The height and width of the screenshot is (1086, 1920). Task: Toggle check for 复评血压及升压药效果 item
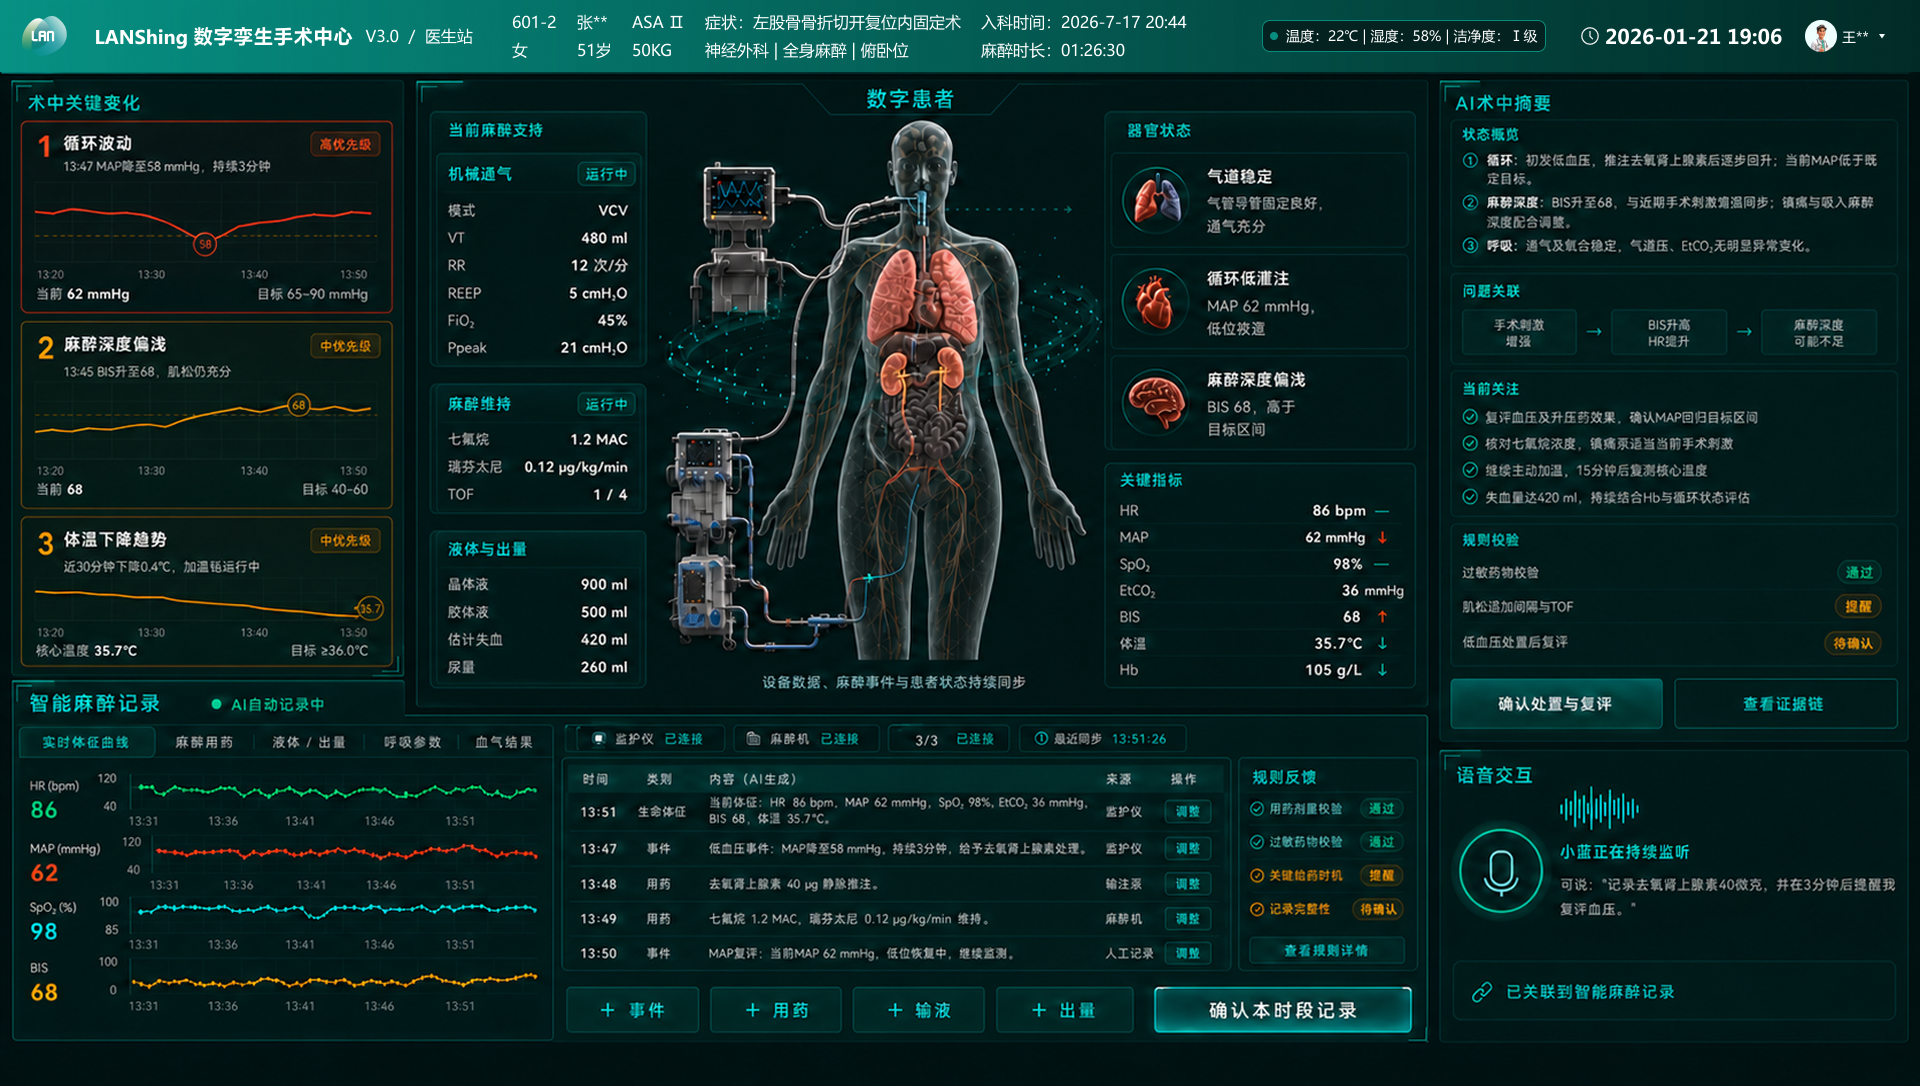pos(1470,417)
